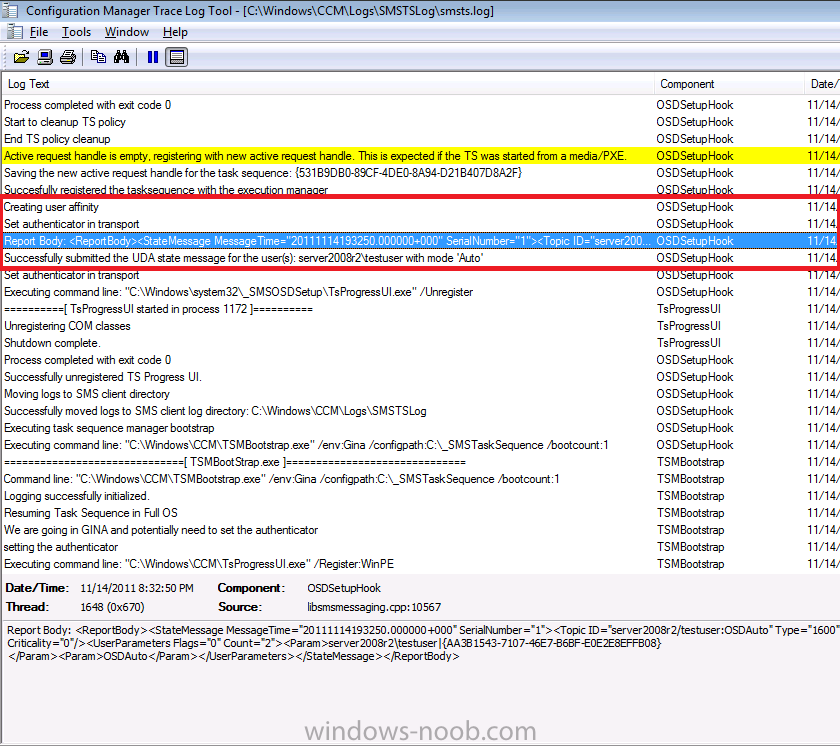Select 'Logging successfully initialized.' row
840x746 pixels.
coord(420,496)
